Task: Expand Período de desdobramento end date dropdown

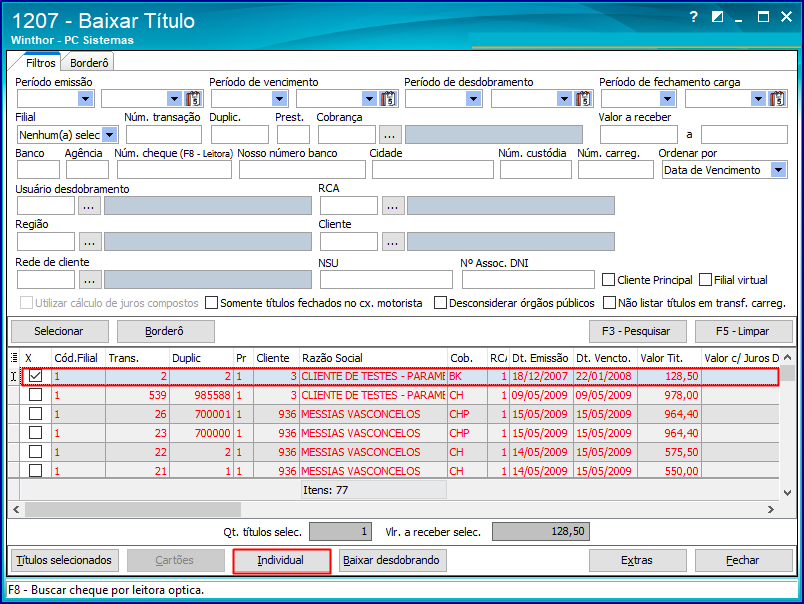Action: [565, 98]
